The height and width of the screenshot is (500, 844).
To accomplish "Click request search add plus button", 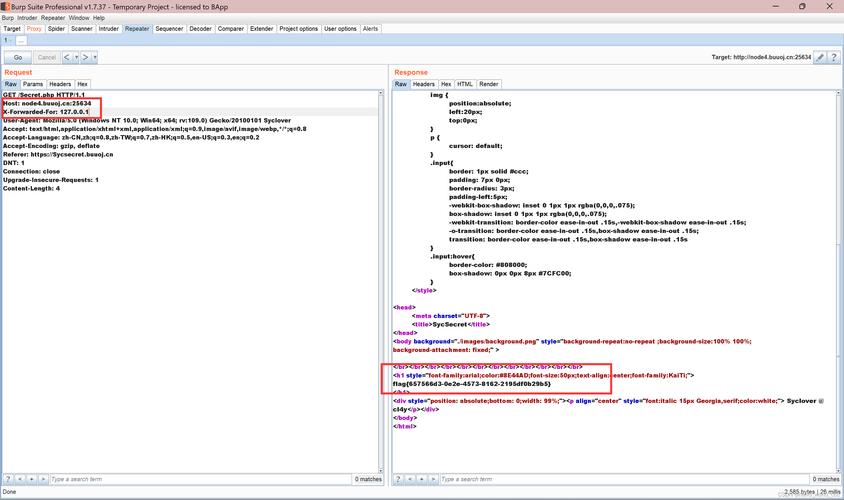I will coord(32,479).
